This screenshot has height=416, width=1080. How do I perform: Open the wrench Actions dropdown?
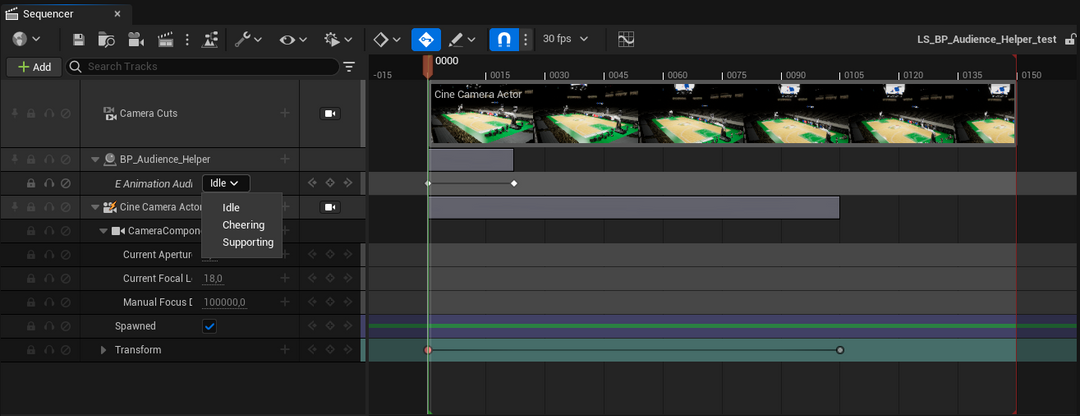[248, 39]
